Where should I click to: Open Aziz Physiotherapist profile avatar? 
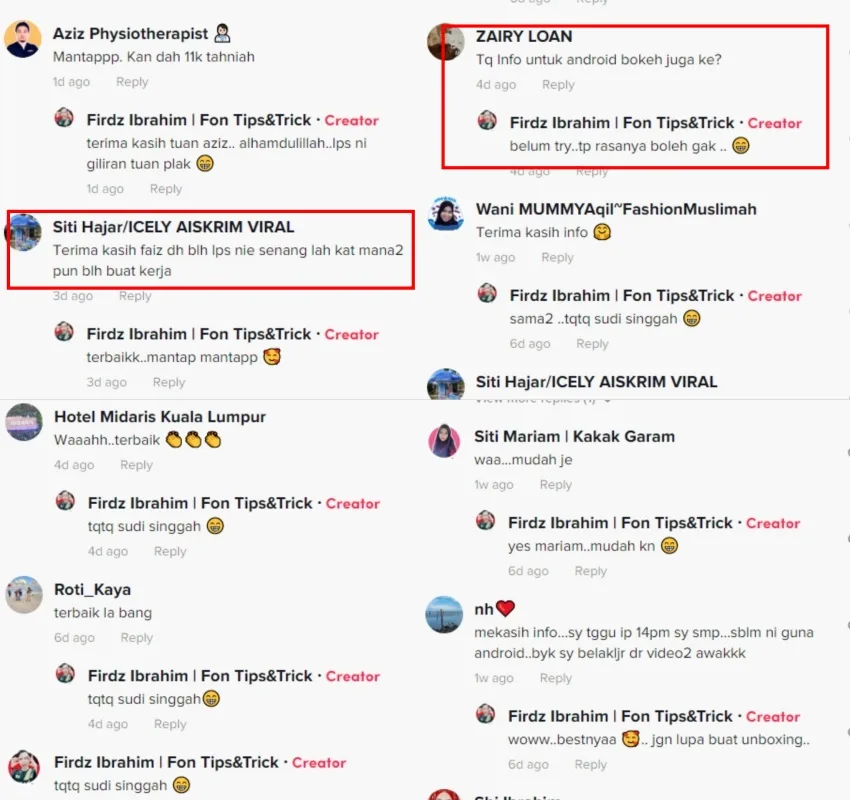(x=23, y=39)
